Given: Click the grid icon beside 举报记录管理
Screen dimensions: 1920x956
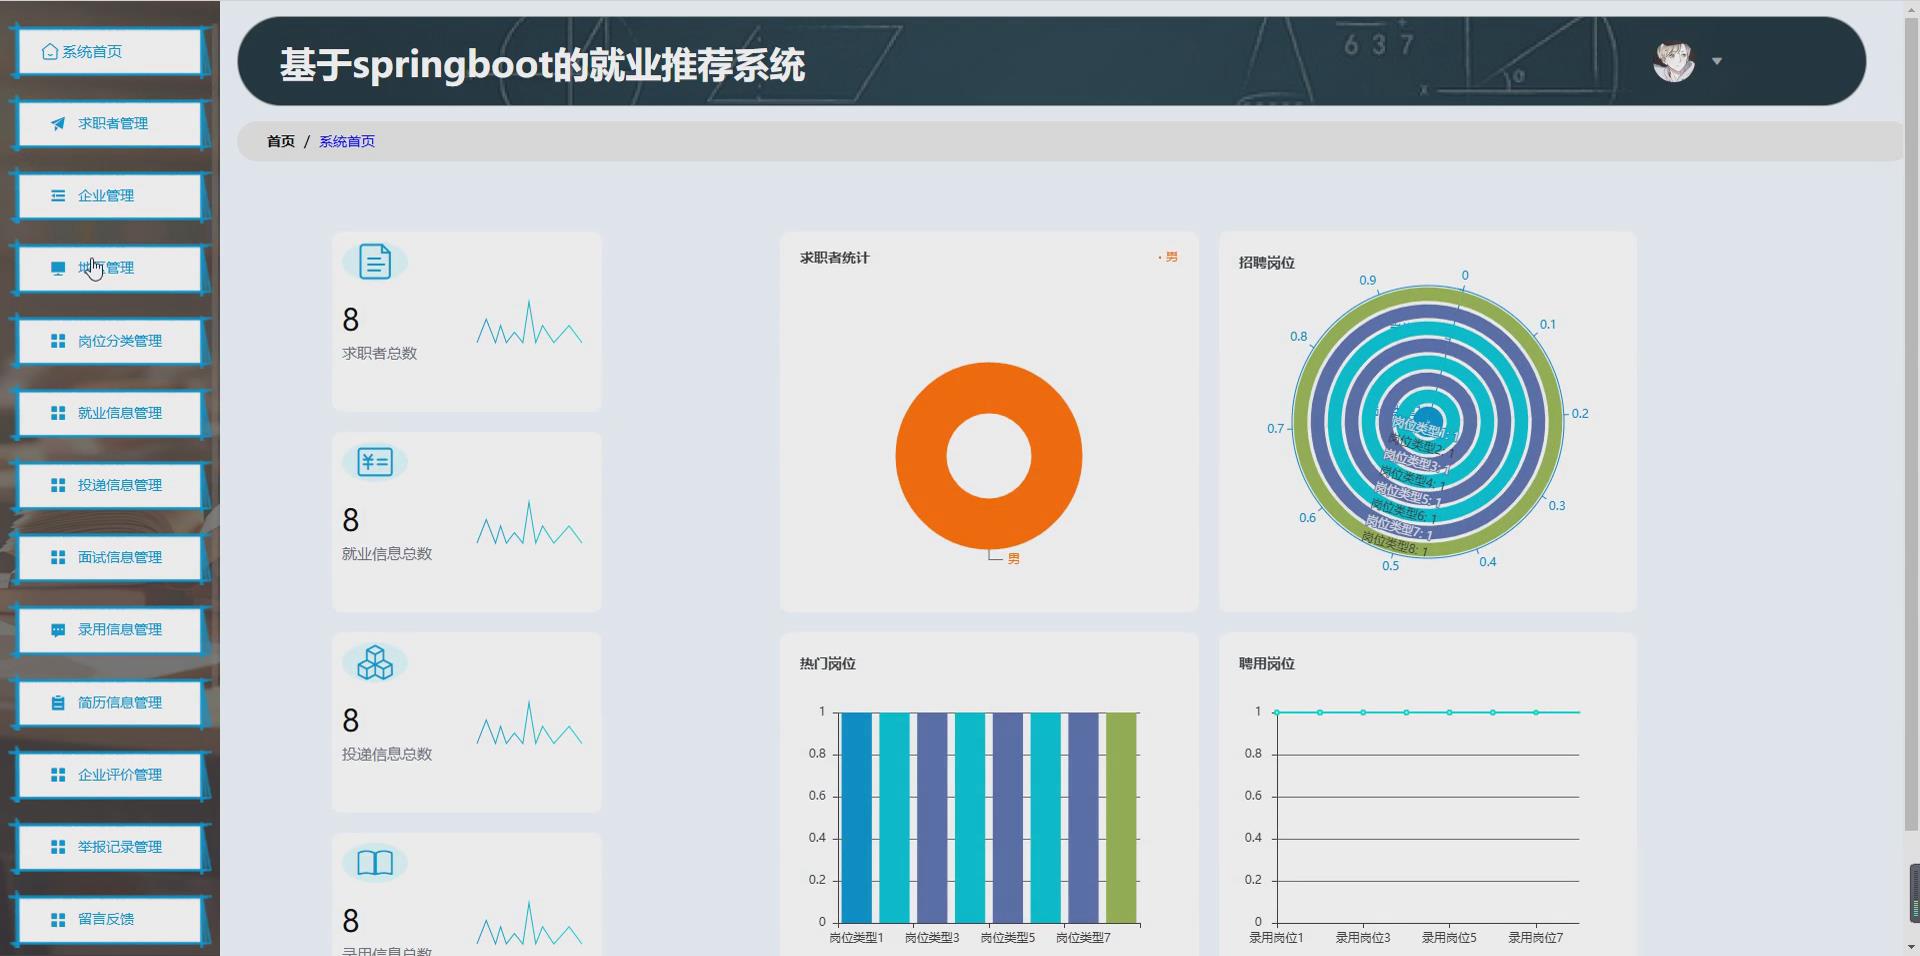Looking at the screenshot, I should (x=58, y=847).
